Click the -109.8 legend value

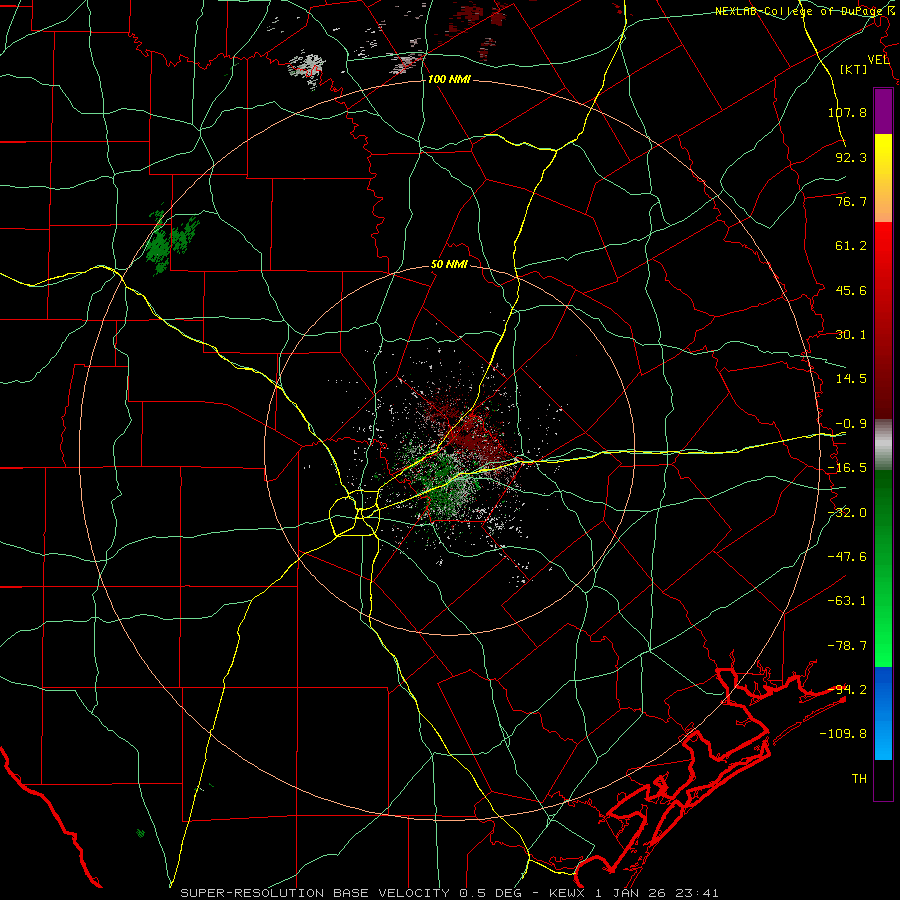(843, 734)
